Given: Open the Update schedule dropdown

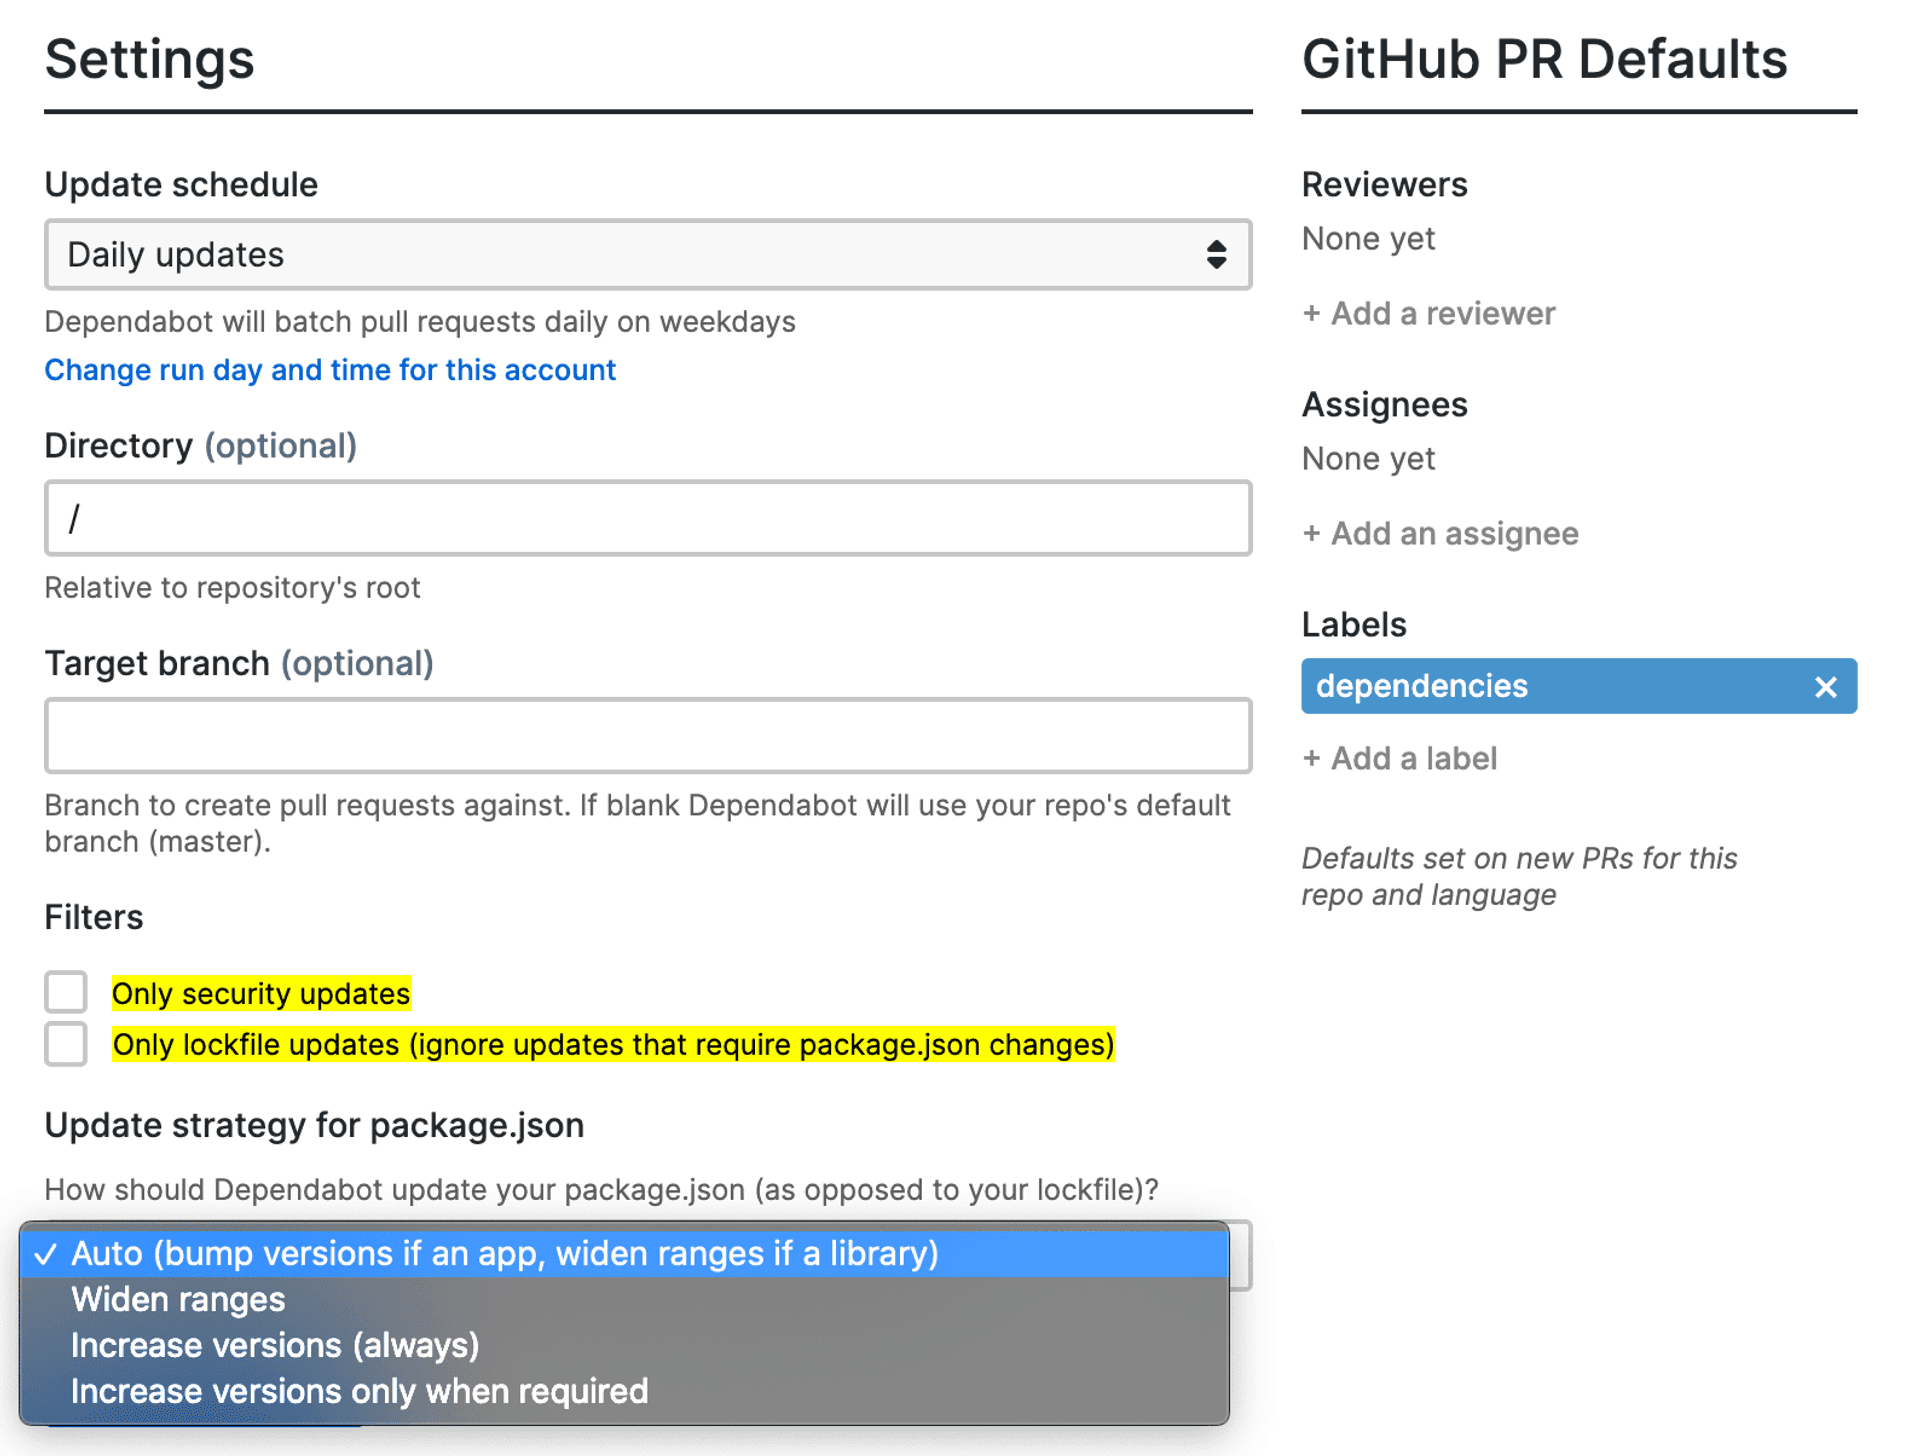Looking at the screenshot, I should pyautogui.click(x=650, y=255).
